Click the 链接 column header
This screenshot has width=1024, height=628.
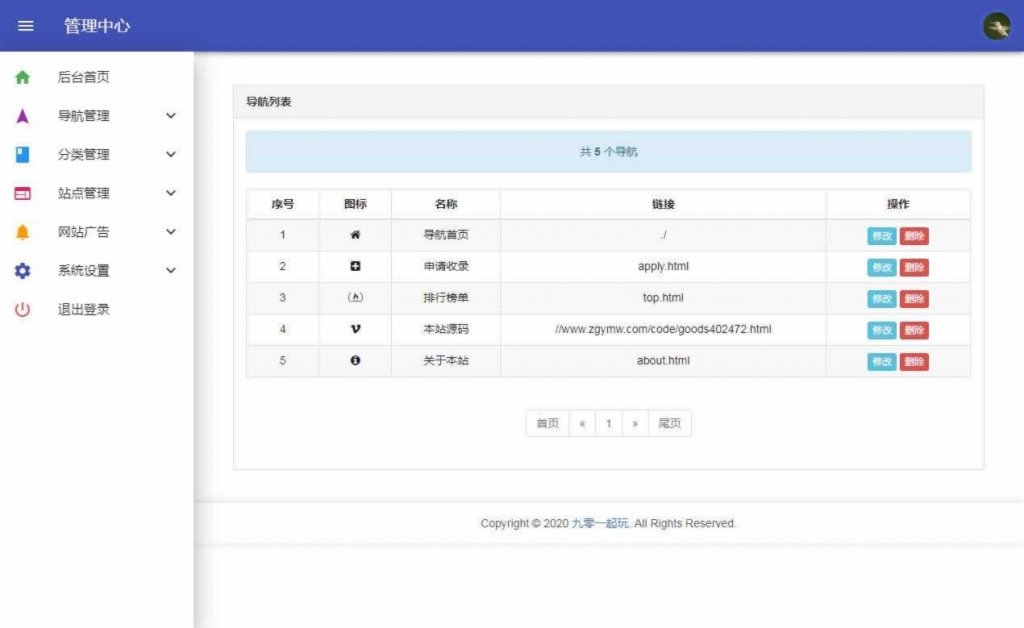(663, 204)
